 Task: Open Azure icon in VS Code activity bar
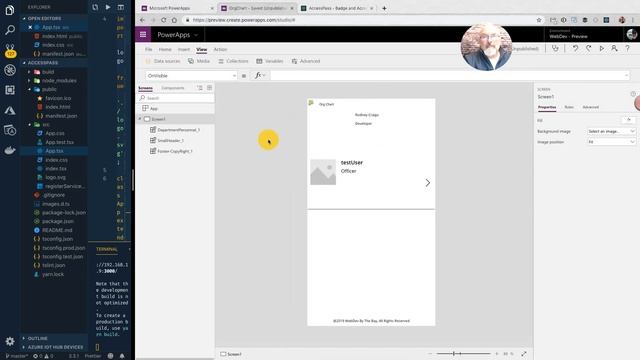click(10, 110)
